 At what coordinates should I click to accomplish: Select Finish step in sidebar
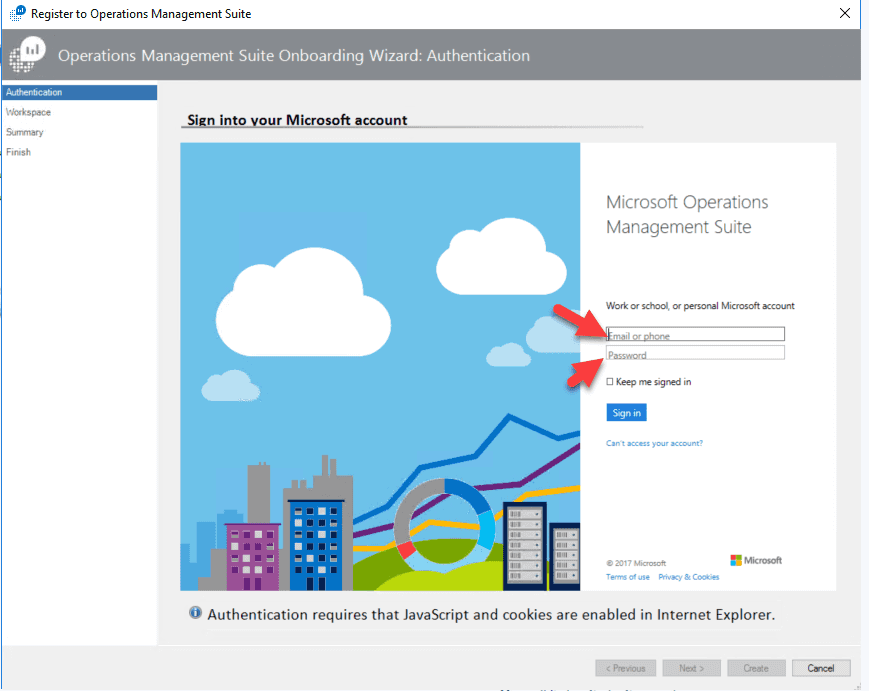18,152
